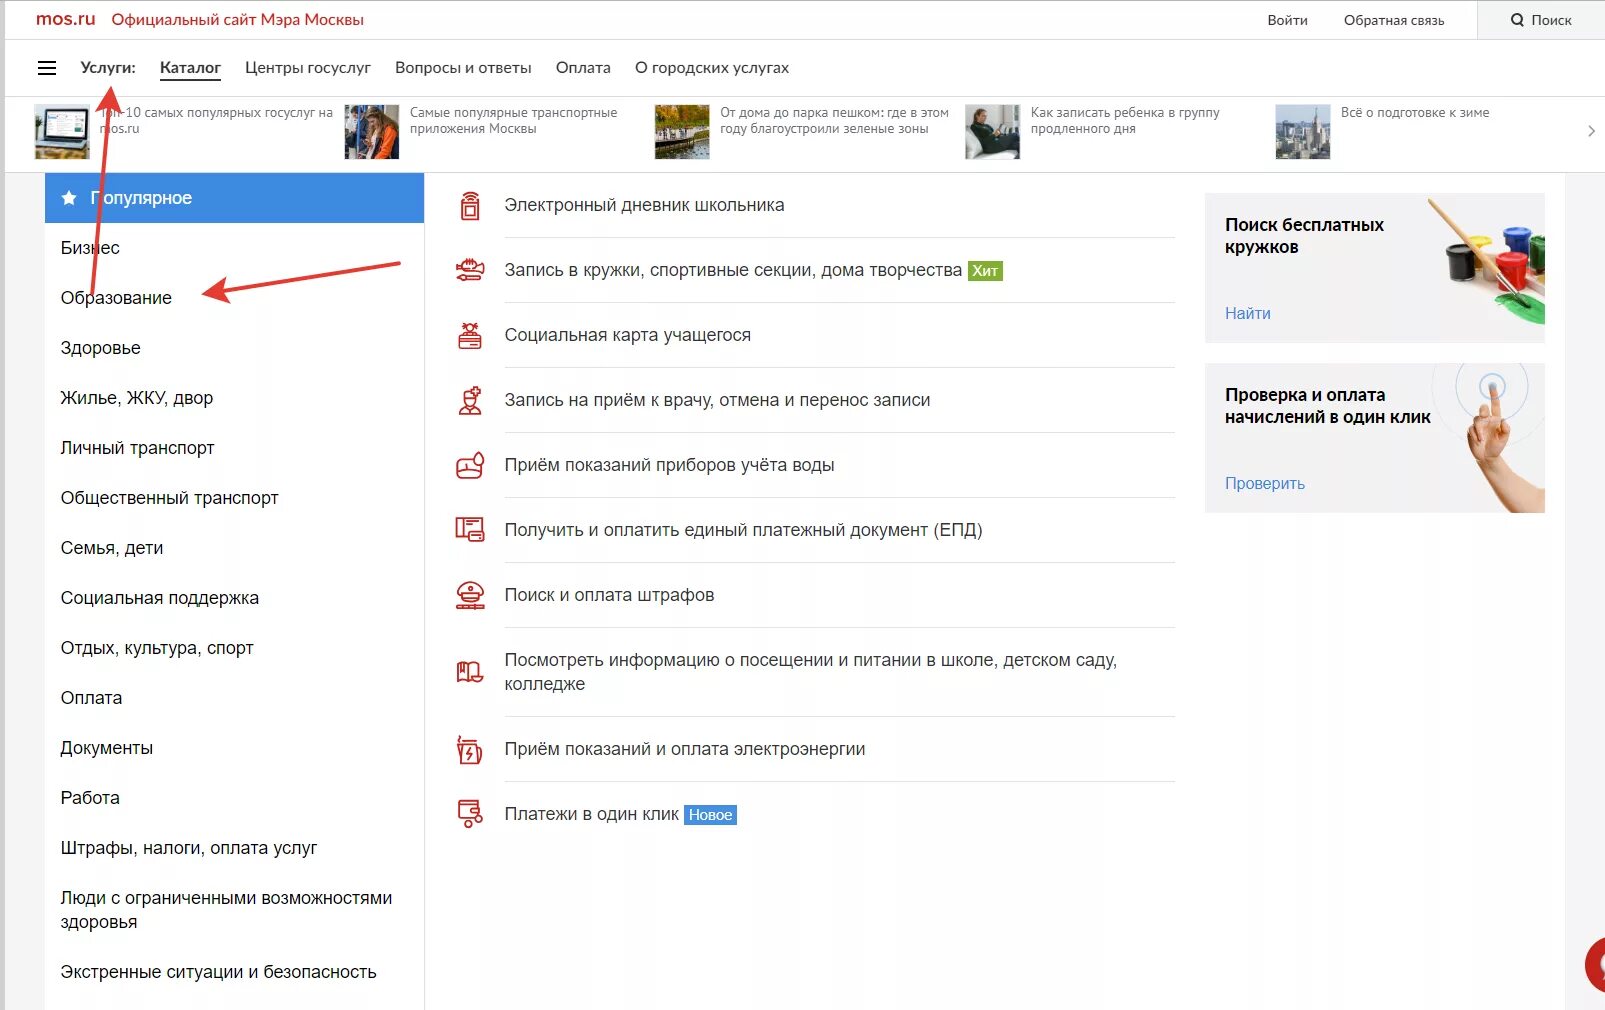Click the Проверка и оплата начислений banner
The image size is (1605, 1010).
tap(1375, 438)
